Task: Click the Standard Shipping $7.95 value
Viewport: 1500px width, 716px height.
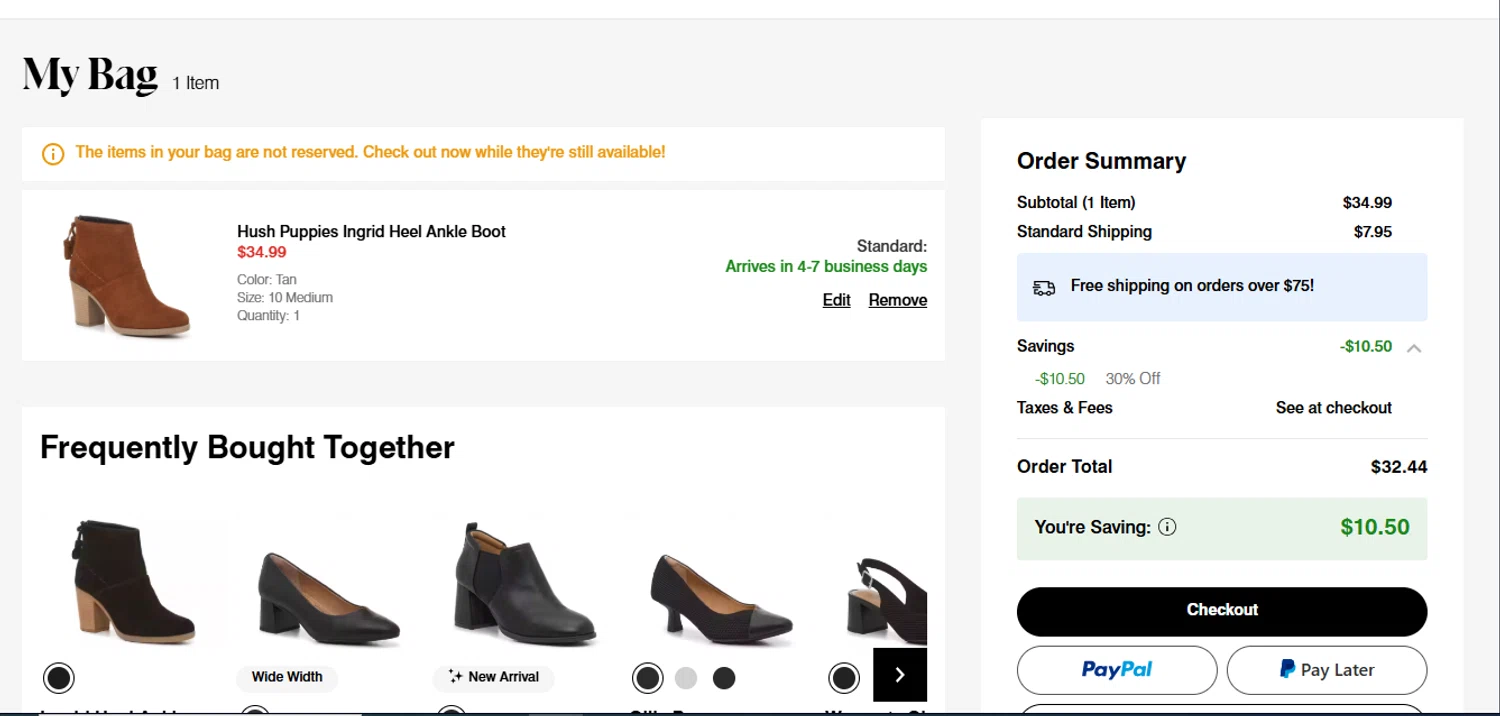Action: (1372, 232)
